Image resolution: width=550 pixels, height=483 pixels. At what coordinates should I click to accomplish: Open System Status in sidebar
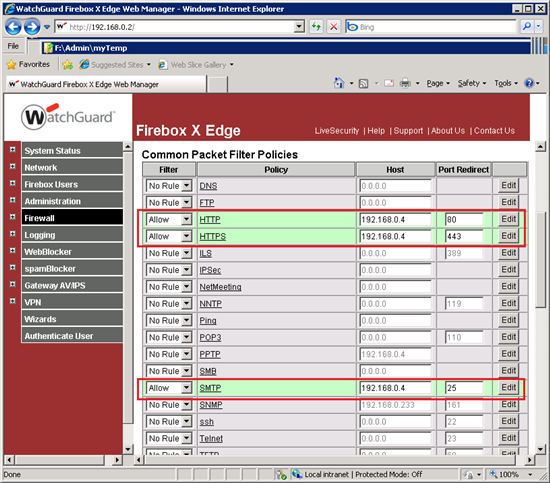pos(72,150)
